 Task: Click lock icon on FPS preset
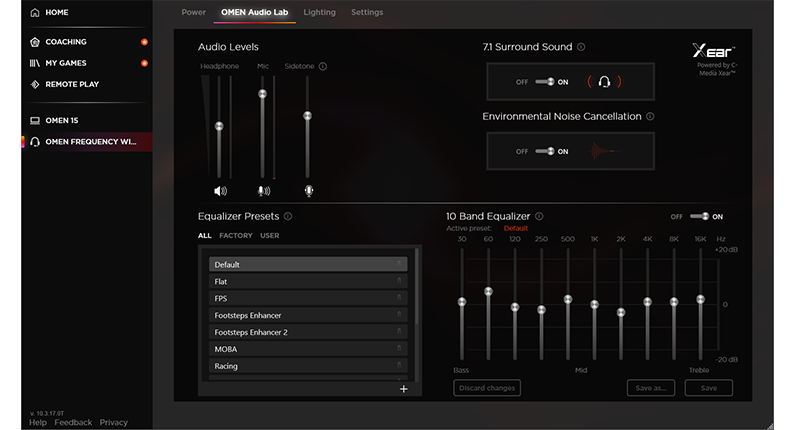[x=399, y=298]
